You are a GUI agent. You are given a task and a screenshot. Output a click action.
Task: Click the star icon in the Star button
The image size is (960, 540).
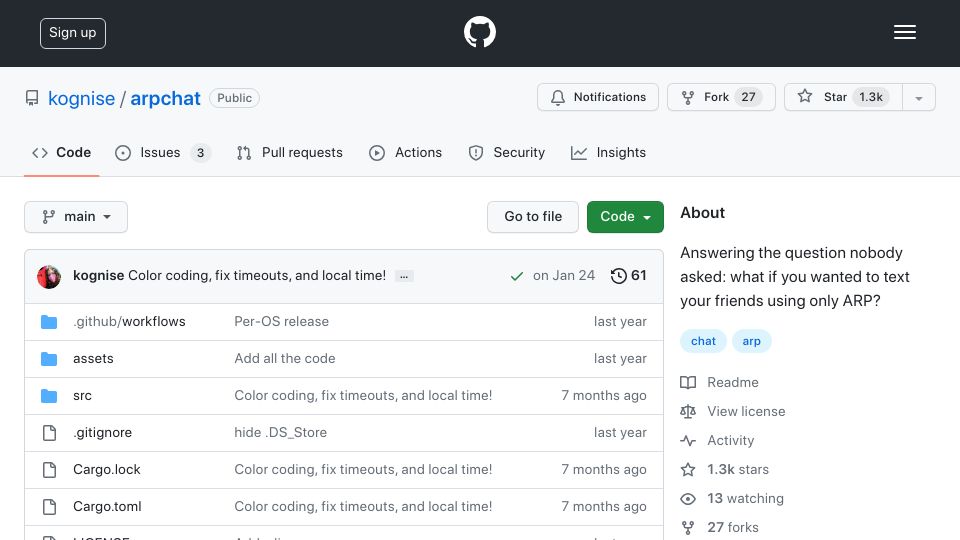[804, 96]
